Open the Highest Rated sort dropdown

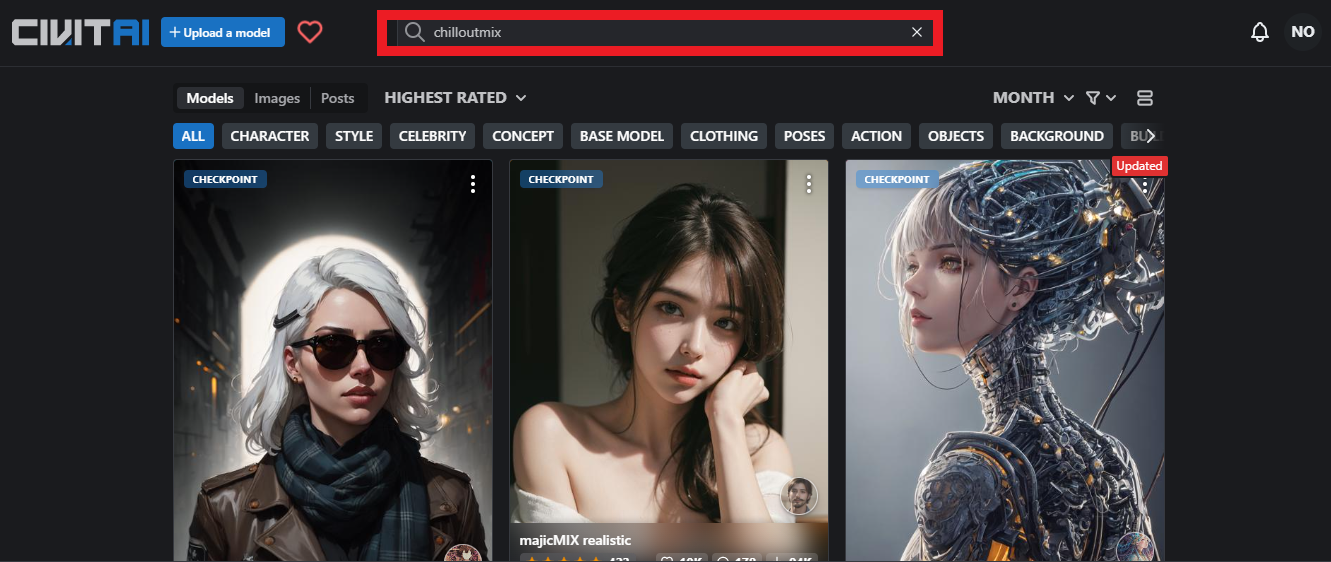tap(455, 98)
